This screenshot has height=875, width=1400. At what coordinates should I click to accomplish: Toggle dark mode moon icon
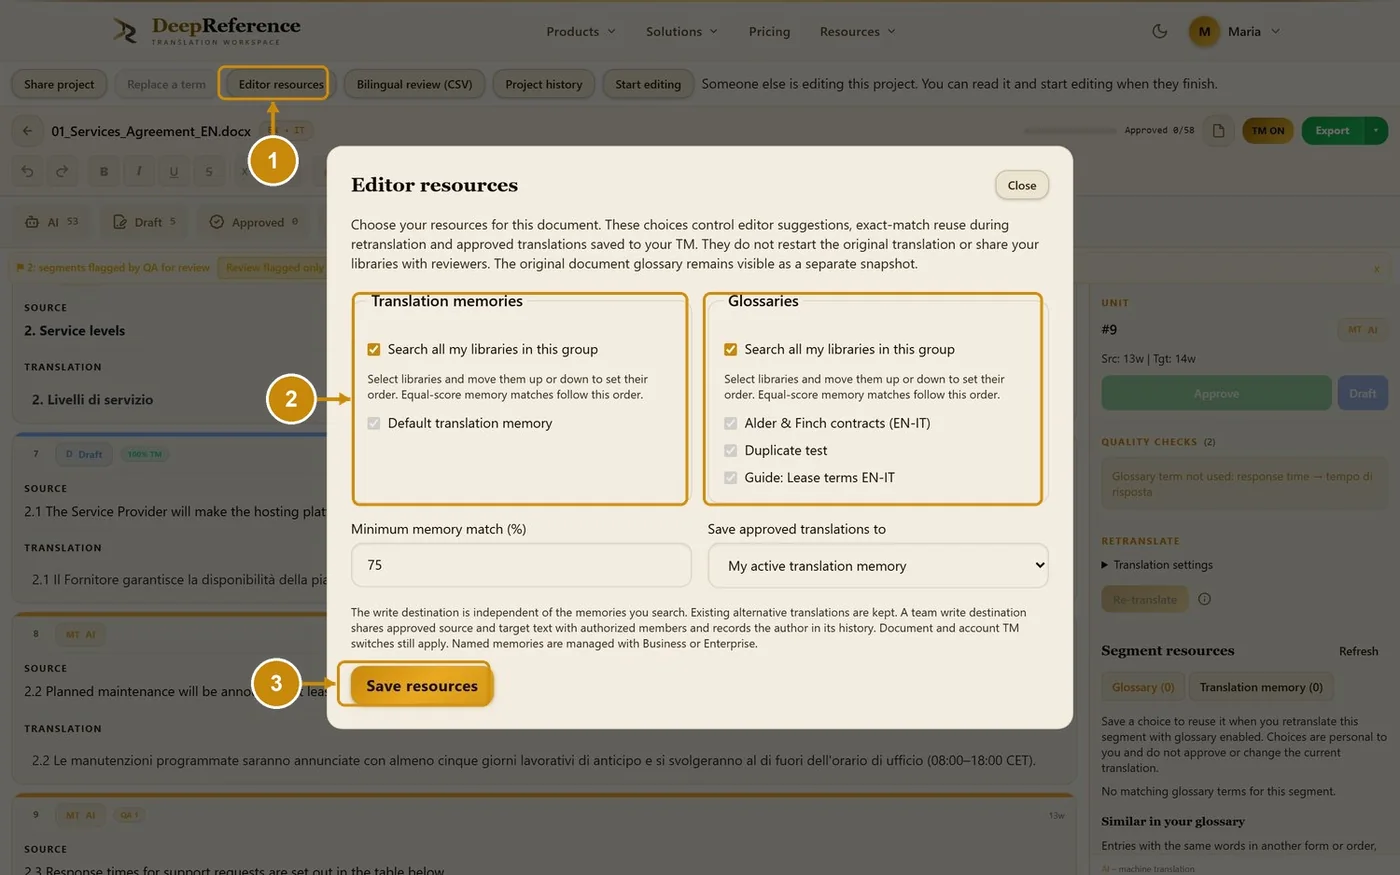1160,31
